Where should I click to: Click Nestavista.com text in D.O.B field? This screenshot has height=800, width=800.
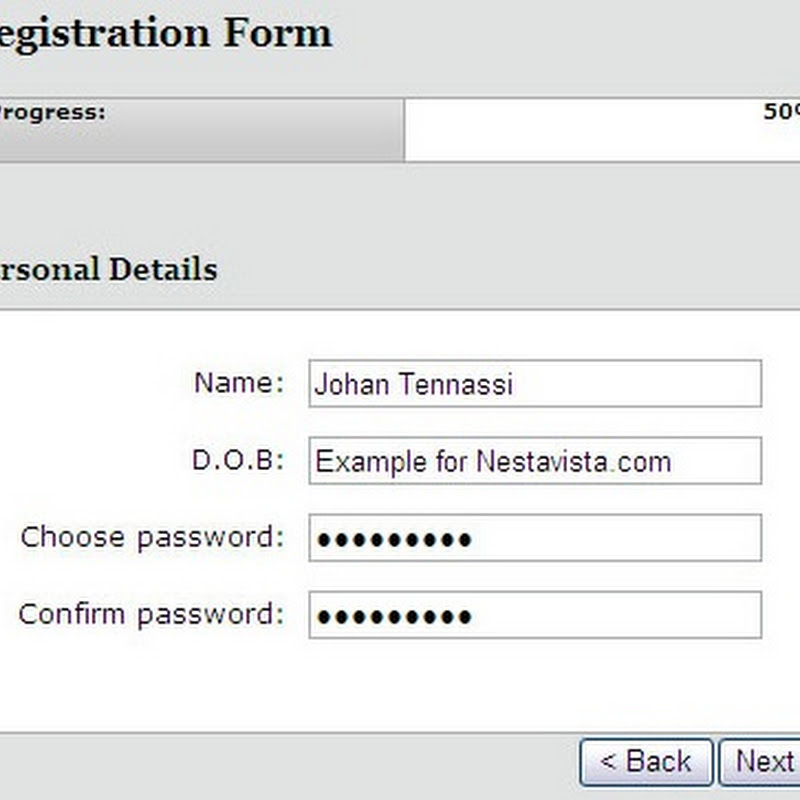pyautogui.click(x=573, y=462)
